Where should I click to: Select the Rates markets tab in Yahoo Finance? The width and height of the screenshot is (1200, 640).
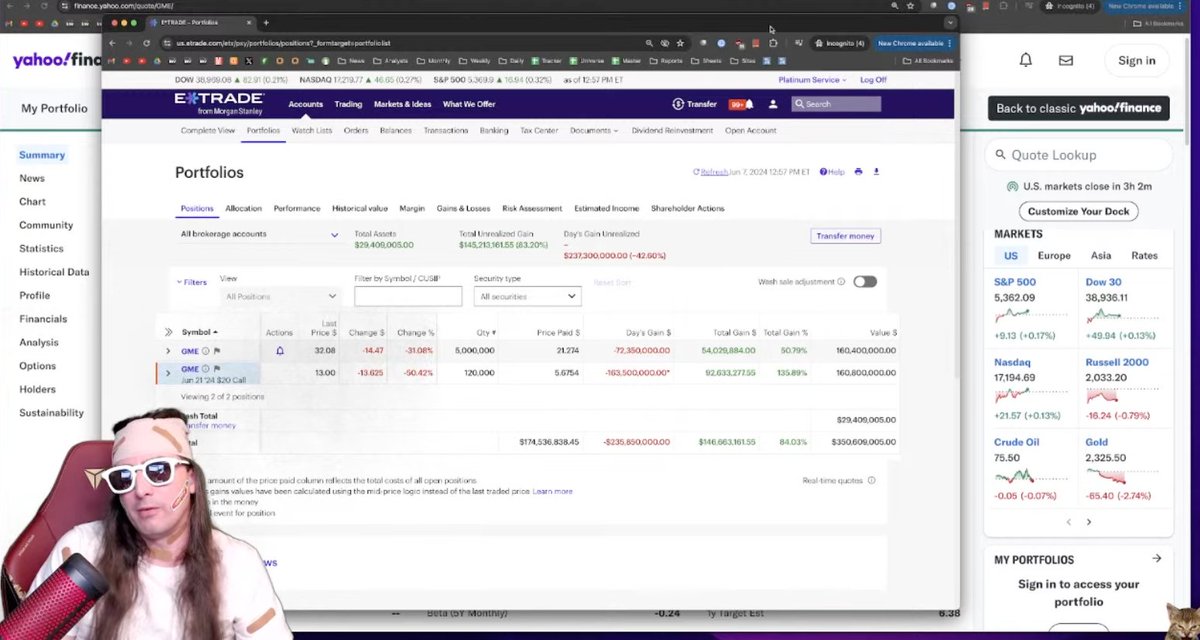[x=1144, y=256]
